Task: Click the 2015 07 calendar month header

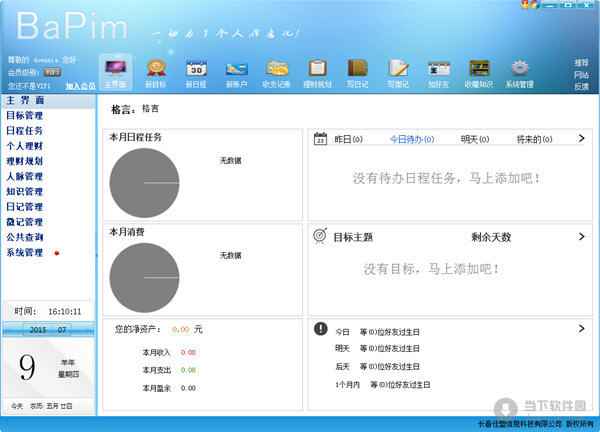Action: coord(48,329)
